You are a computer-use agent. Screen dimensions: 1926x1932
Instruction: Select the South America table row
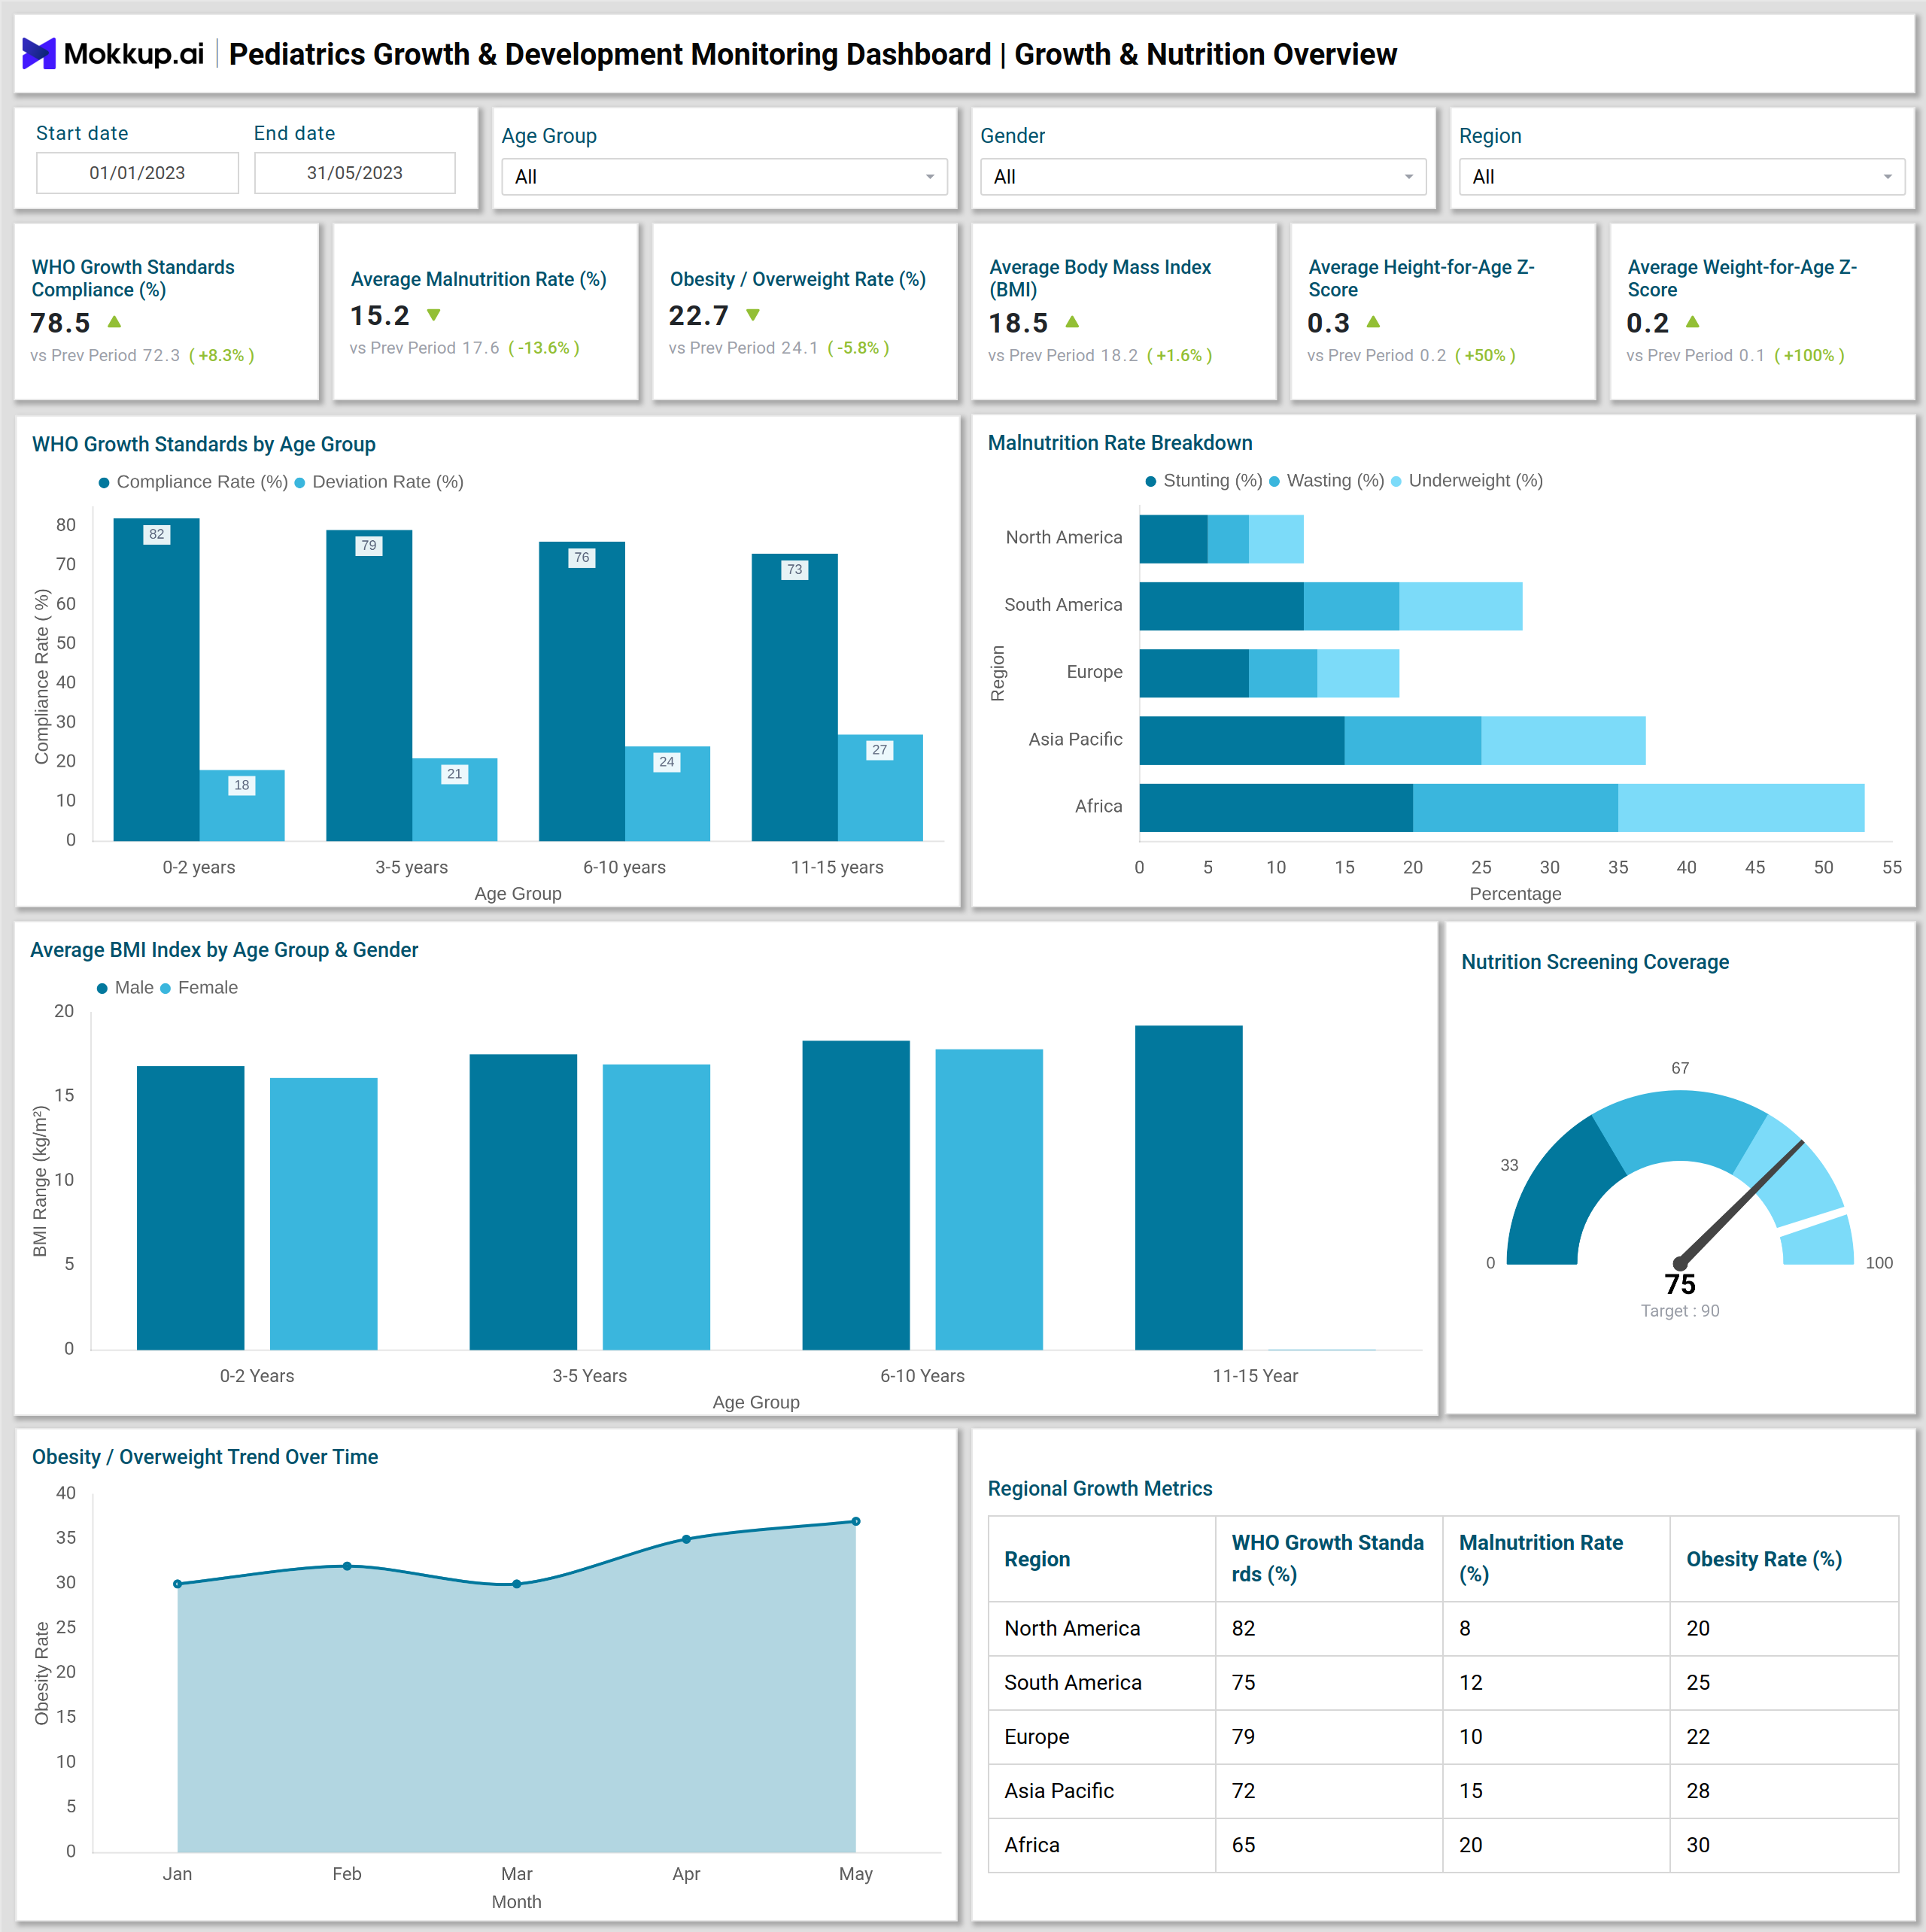1443,1684
